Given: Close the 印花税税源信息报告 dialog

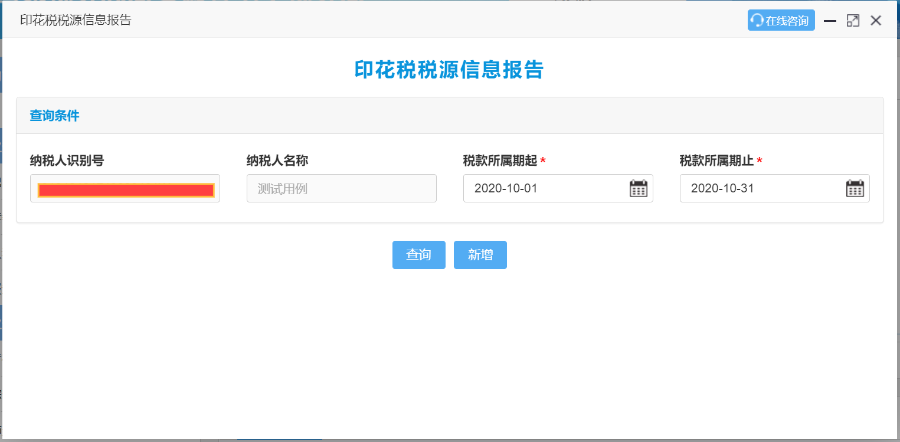Looking at the screenshot, I should pyautogui.click(x=875, y=21).
